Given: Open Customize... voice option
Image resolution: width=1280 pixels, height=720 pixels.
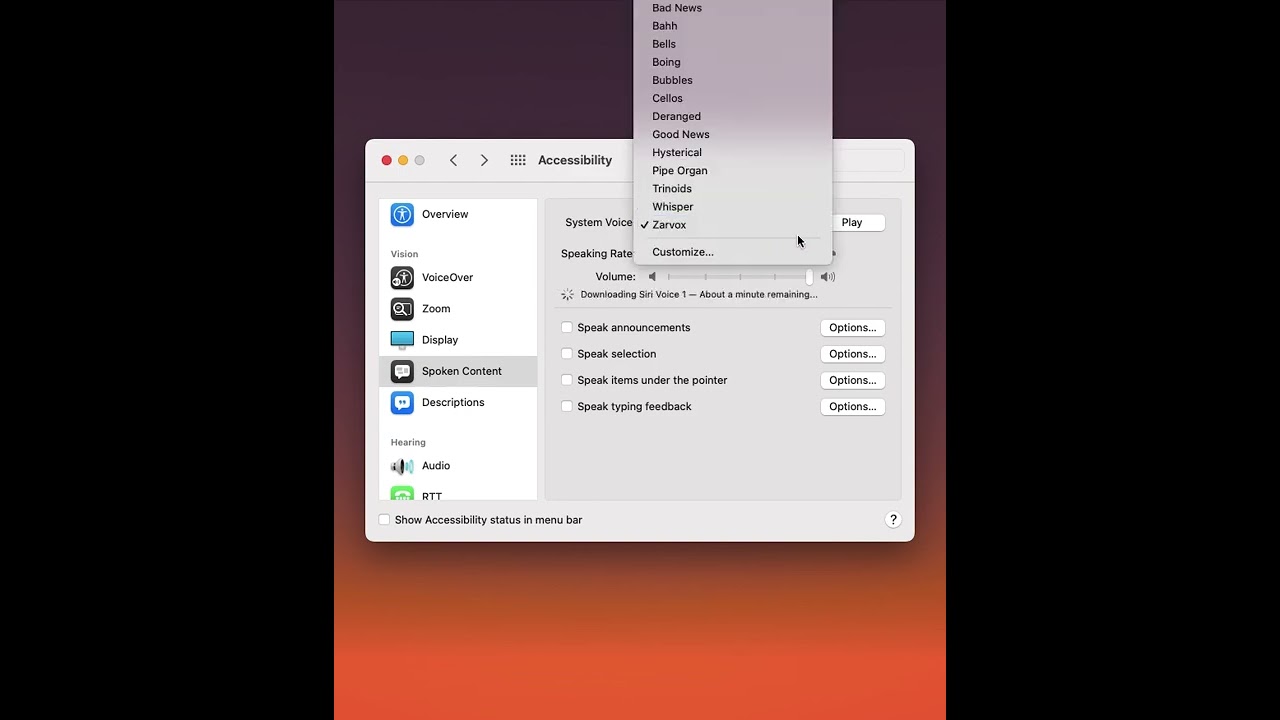Looking at the screenshot, I should 733,252.
